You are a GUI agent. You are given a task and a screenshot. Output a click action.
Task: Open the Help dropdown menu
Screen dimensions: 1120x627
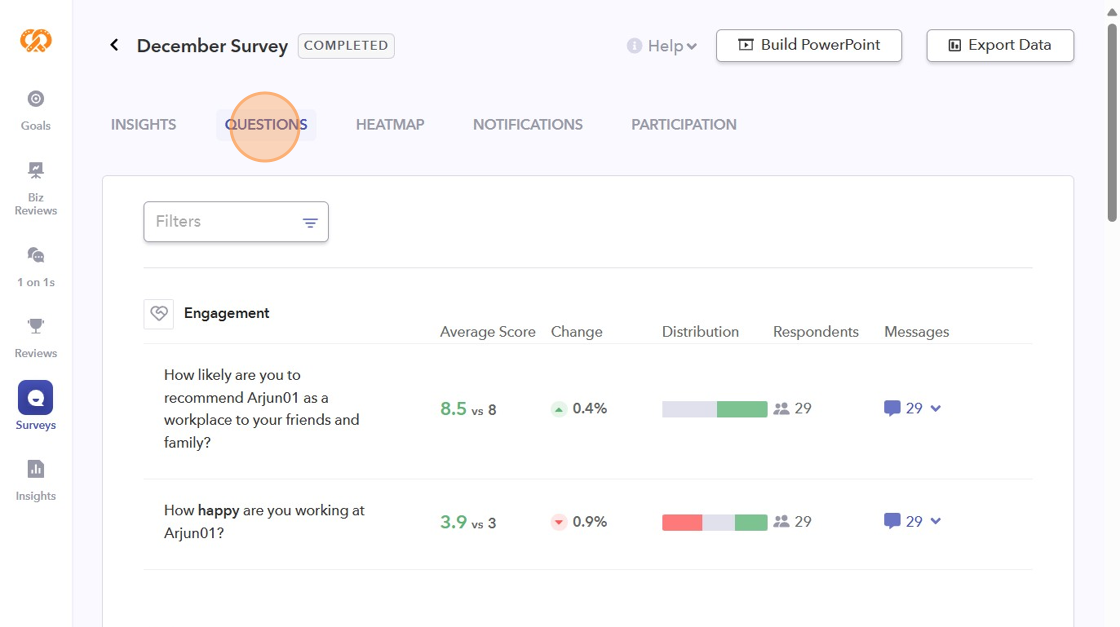coord(662,46)
